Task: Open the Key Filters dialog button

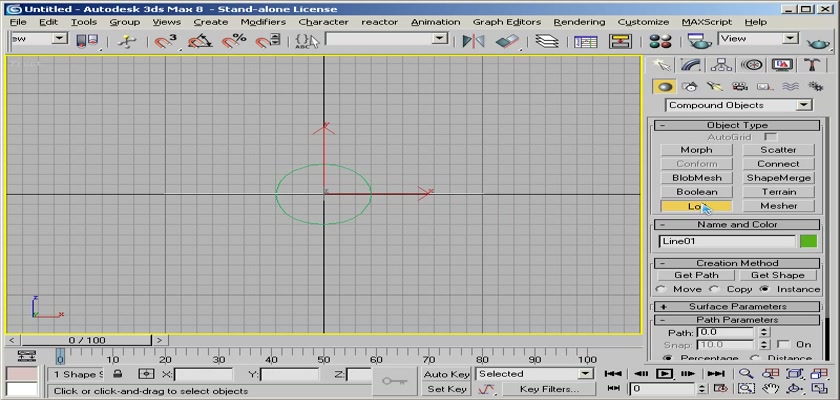Action: [549, 389]
